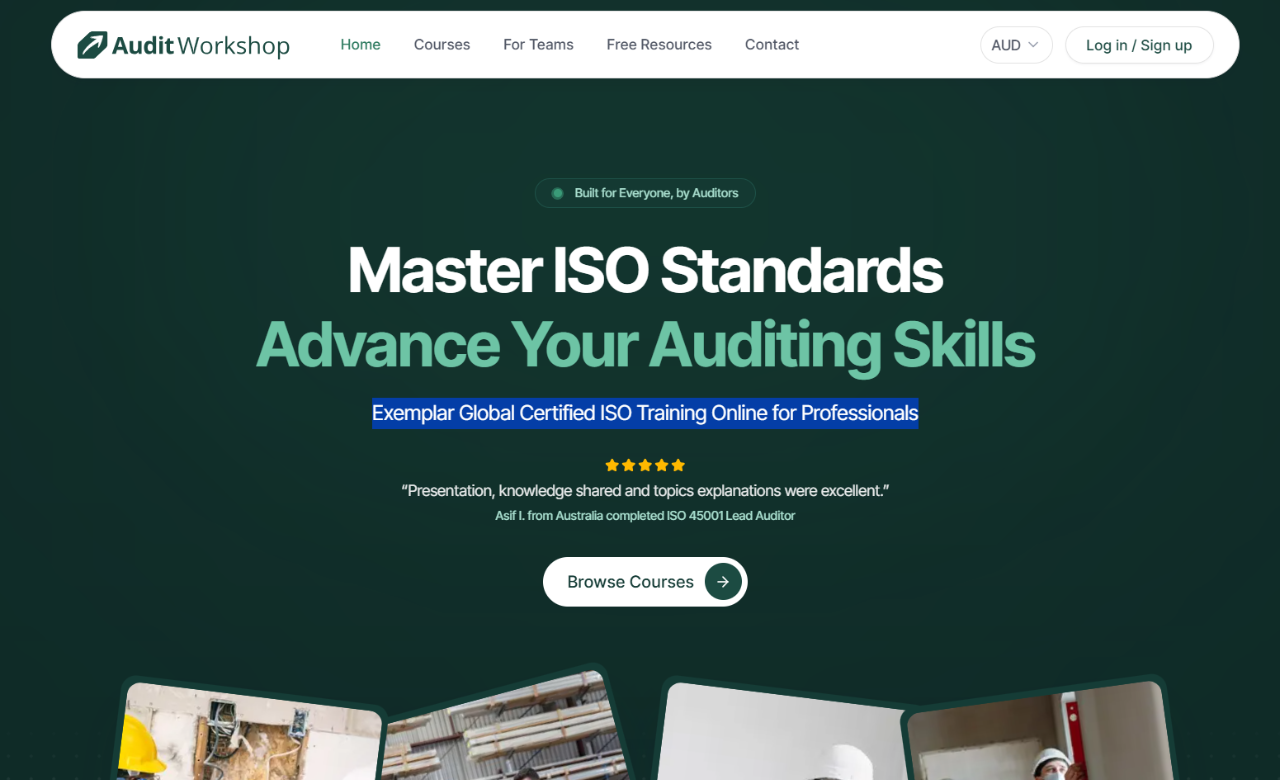The image size is (1280, 780).
Task: Click the arrow icon in Browse Courses
Action: [723, 582]
